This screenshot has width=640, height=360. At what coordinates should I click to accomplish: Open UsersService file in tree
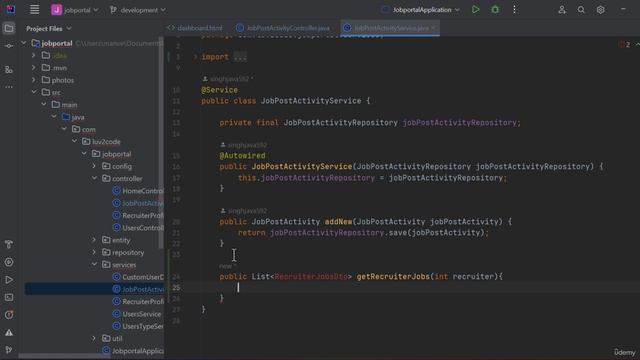point(137,314)
